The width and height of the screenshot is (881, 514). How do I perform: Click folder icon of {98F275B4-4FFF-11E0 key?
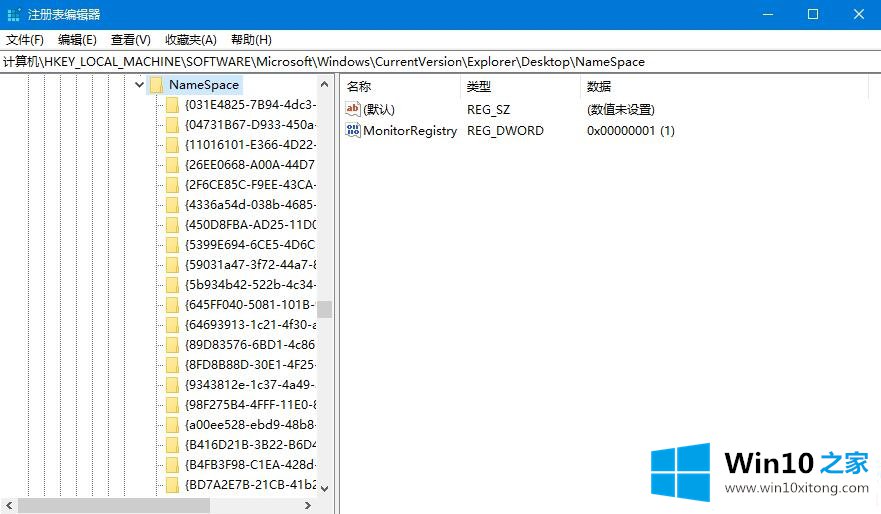[x=172, y=404]
